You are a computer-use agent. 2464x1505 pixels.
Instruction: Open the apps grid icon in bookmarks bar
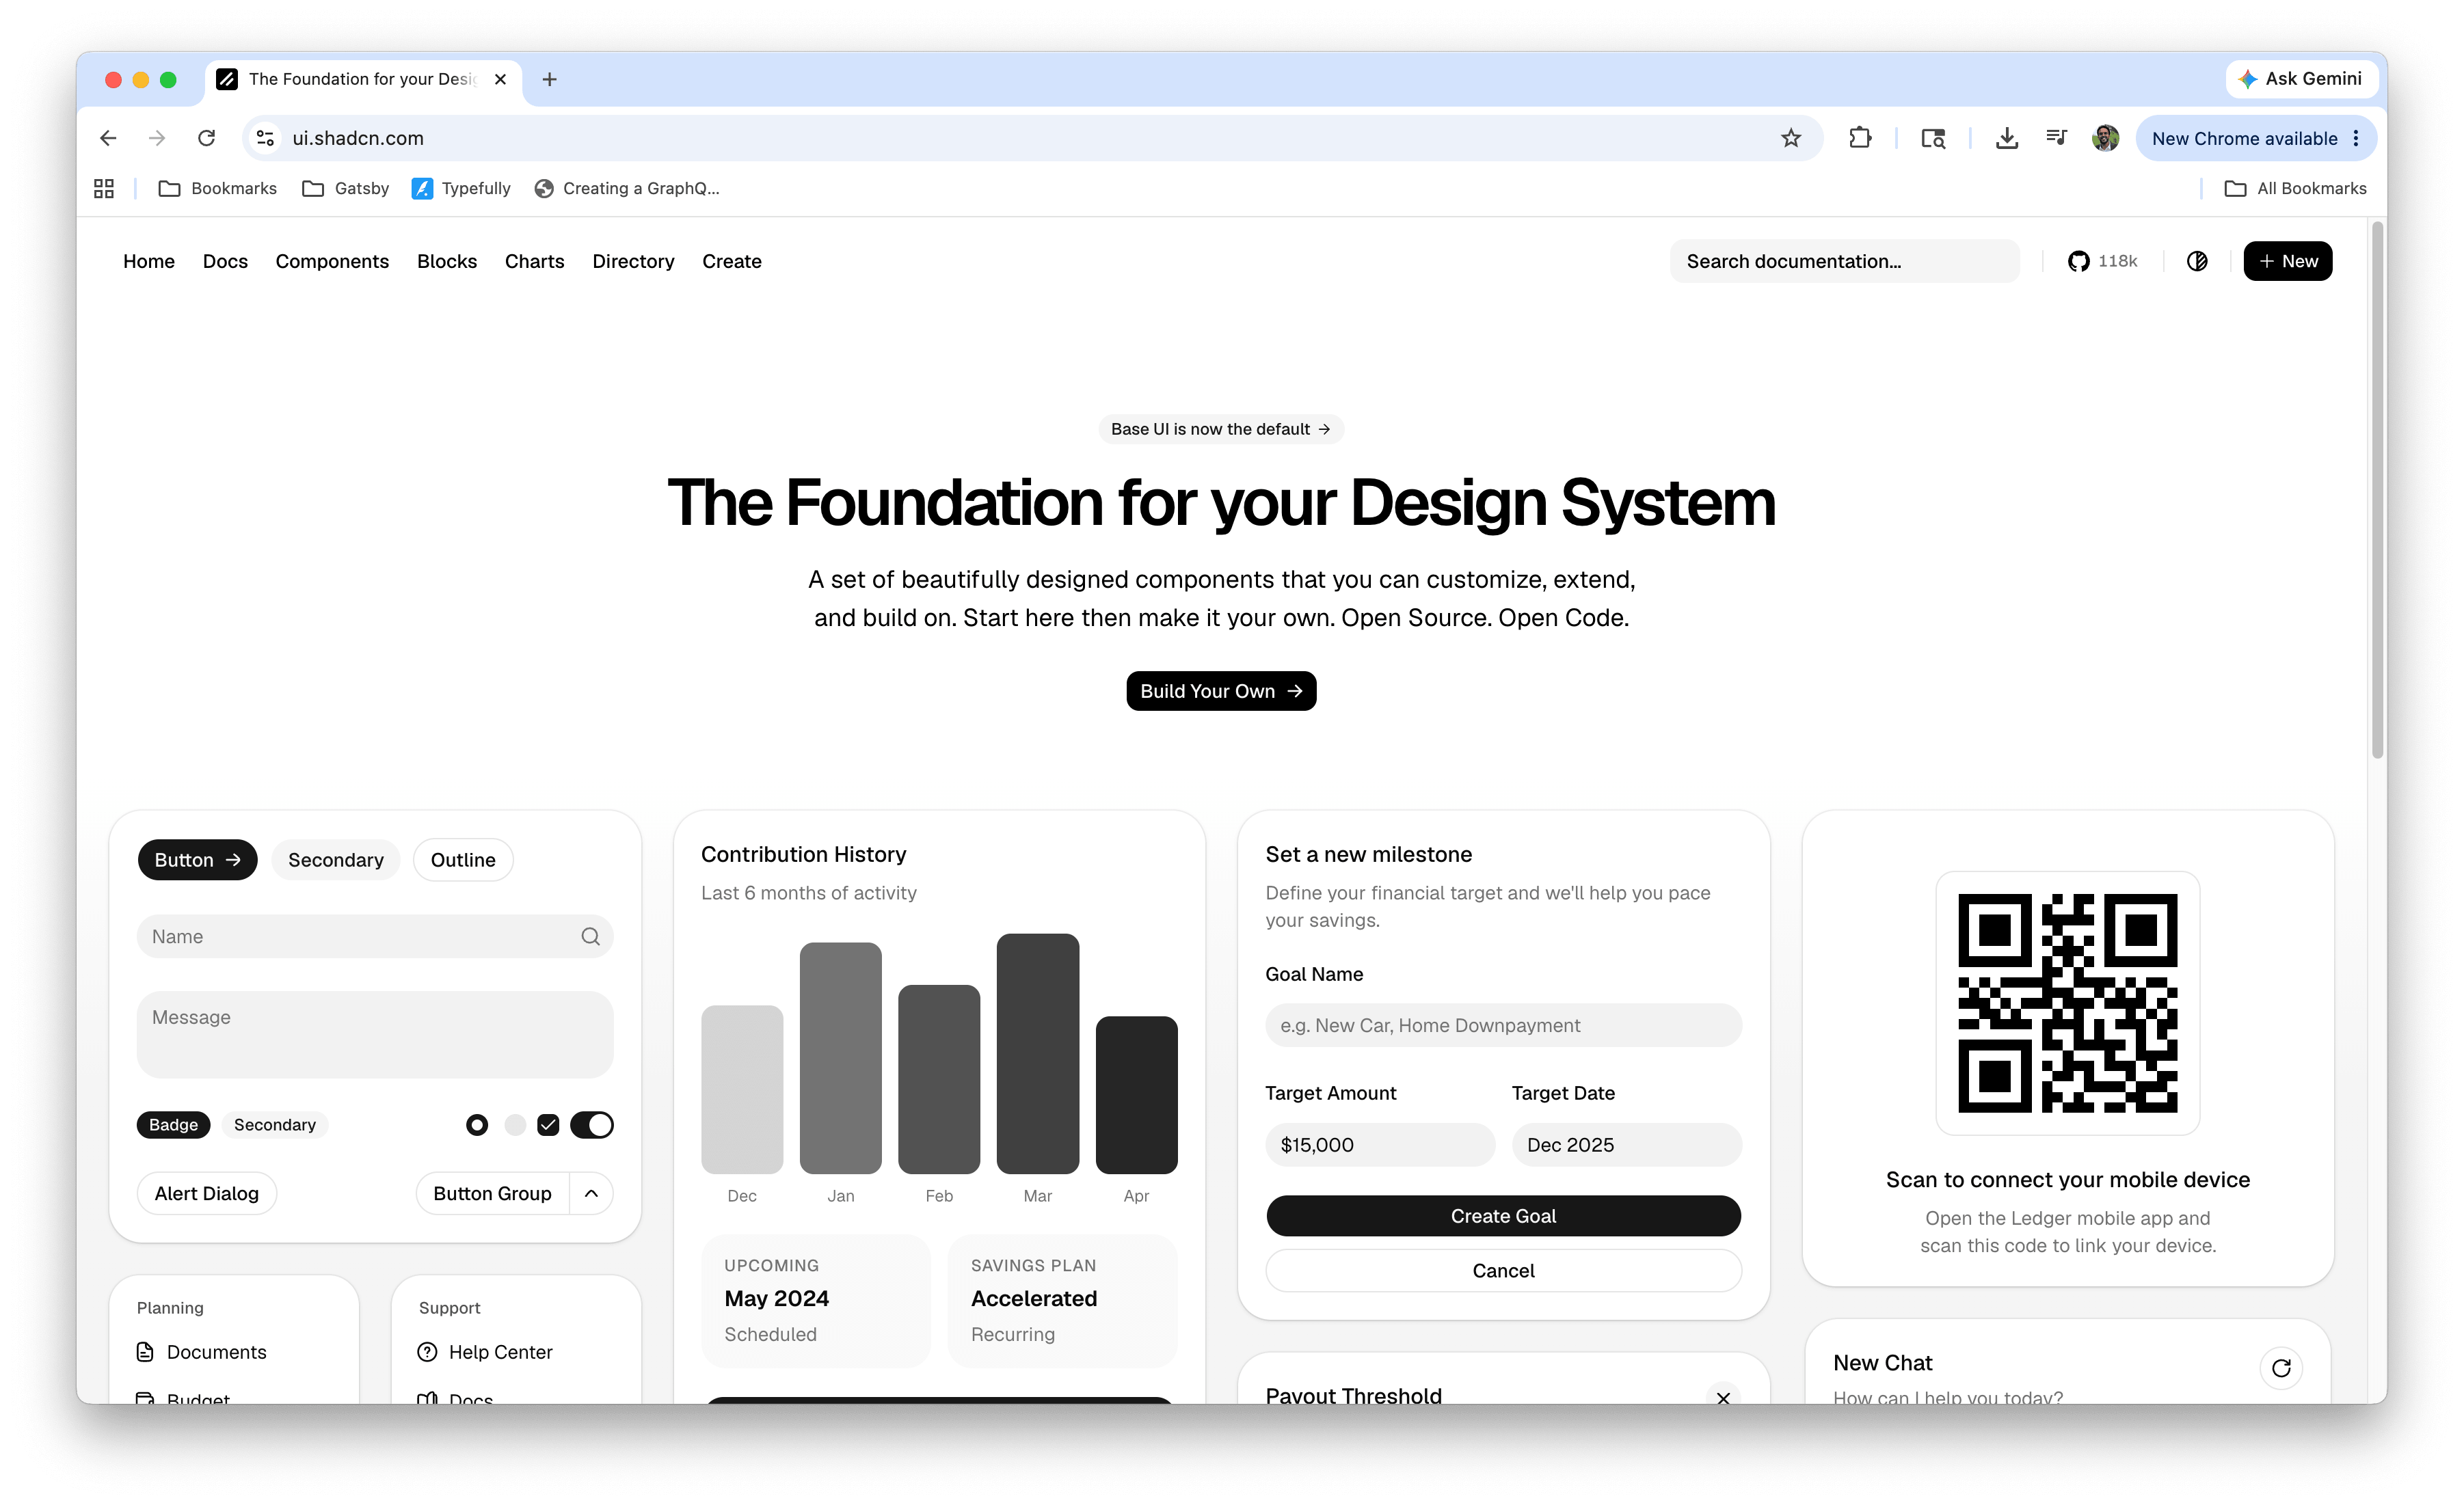(104, 188)
